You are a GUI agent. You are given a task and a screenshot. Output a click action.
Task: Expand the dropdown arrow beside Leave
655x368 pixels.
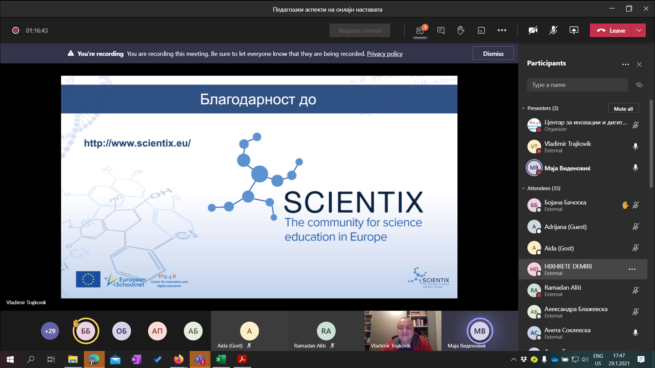click(639, 30)
